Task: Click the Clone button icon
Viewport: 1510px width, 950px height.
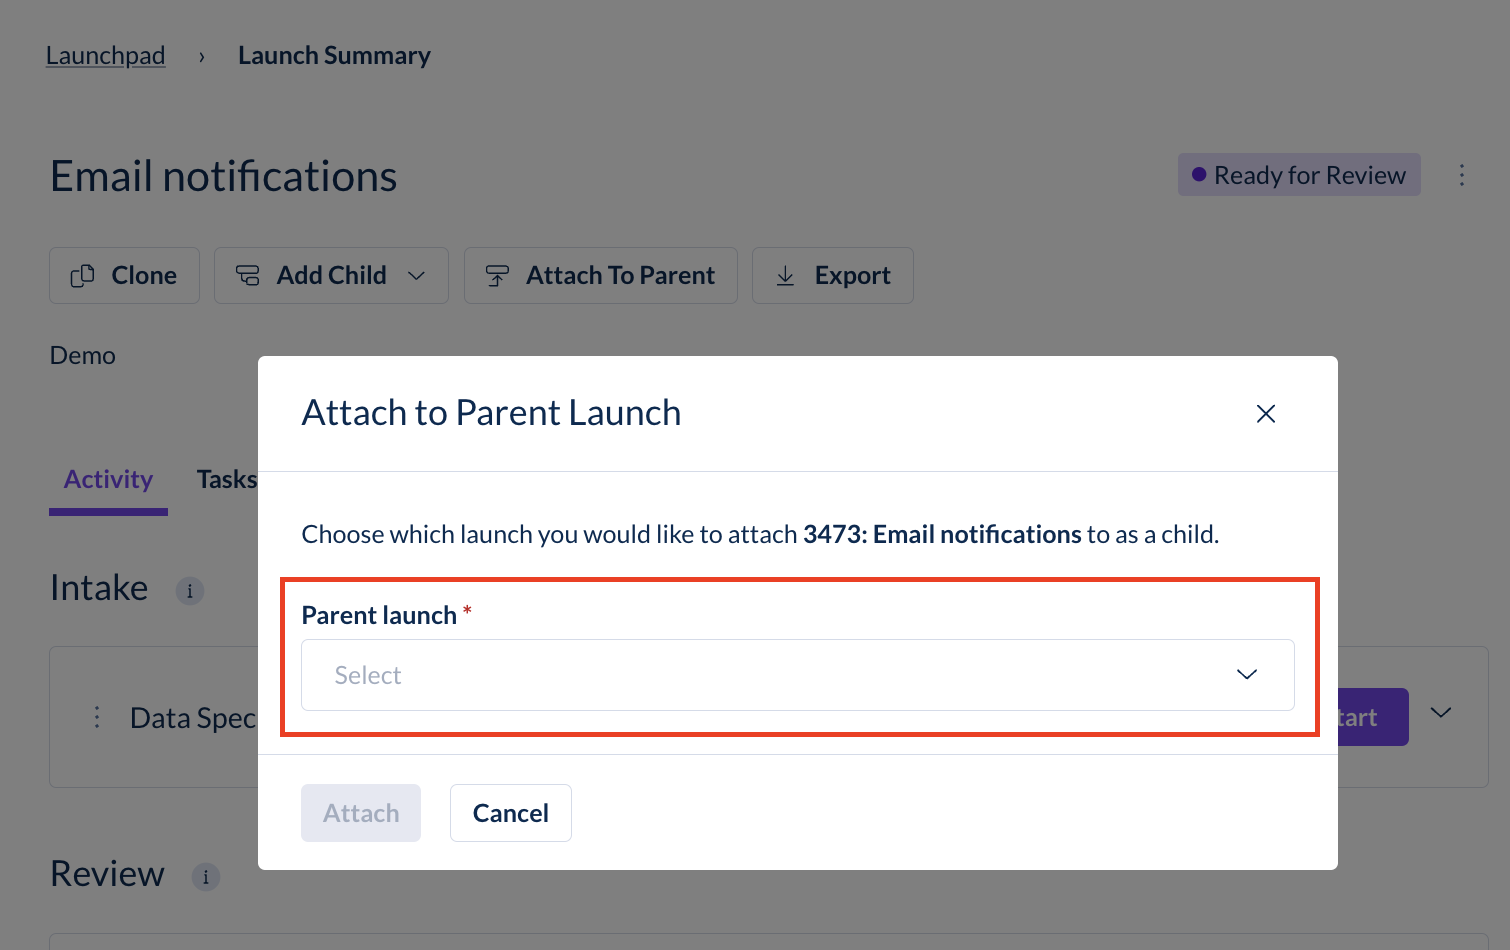Action: (83, 276)
